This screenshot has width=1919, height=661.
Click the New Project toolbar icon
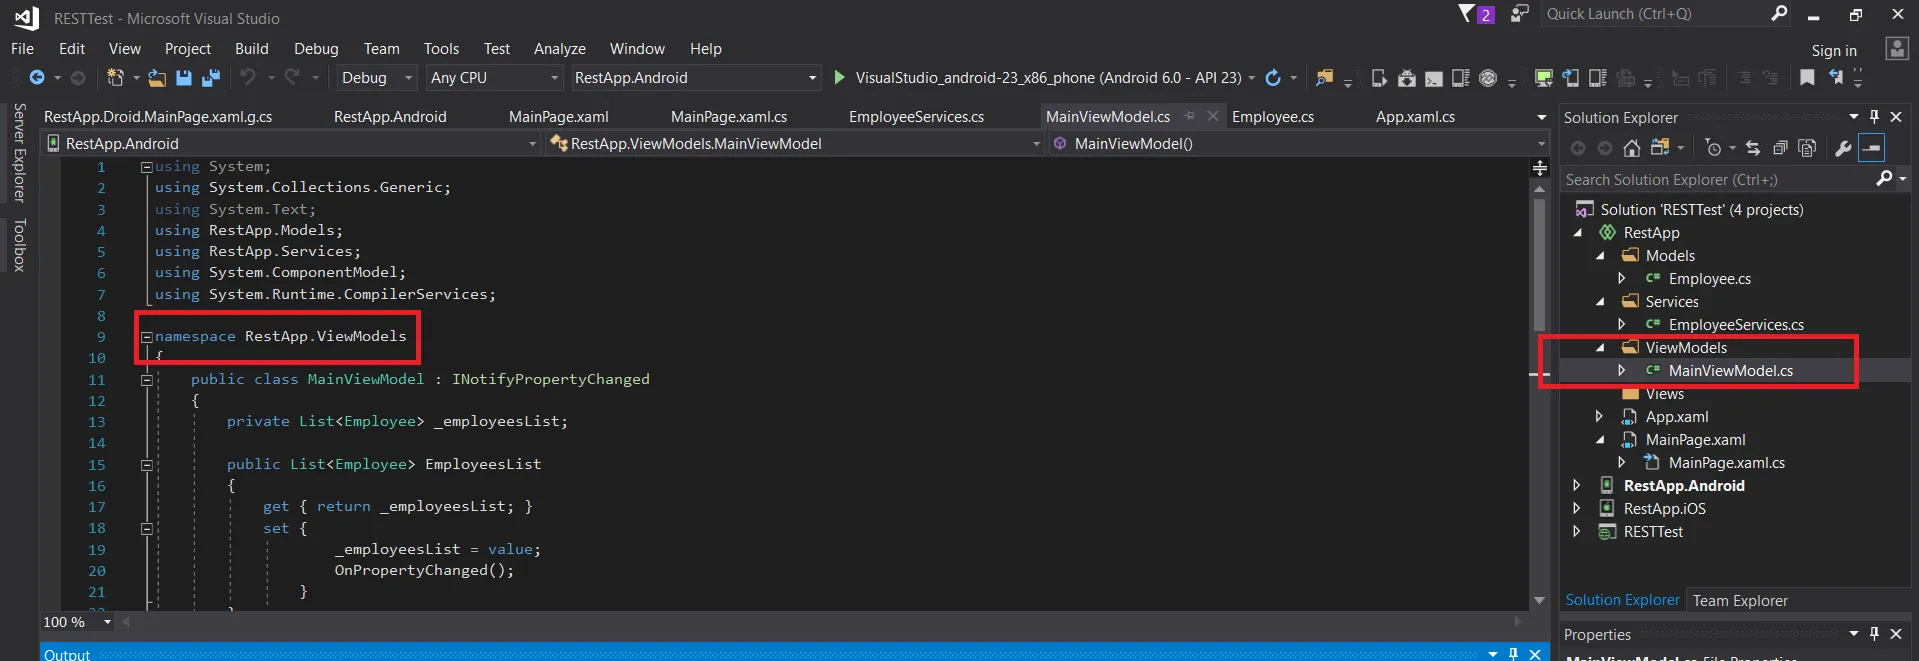115,77
